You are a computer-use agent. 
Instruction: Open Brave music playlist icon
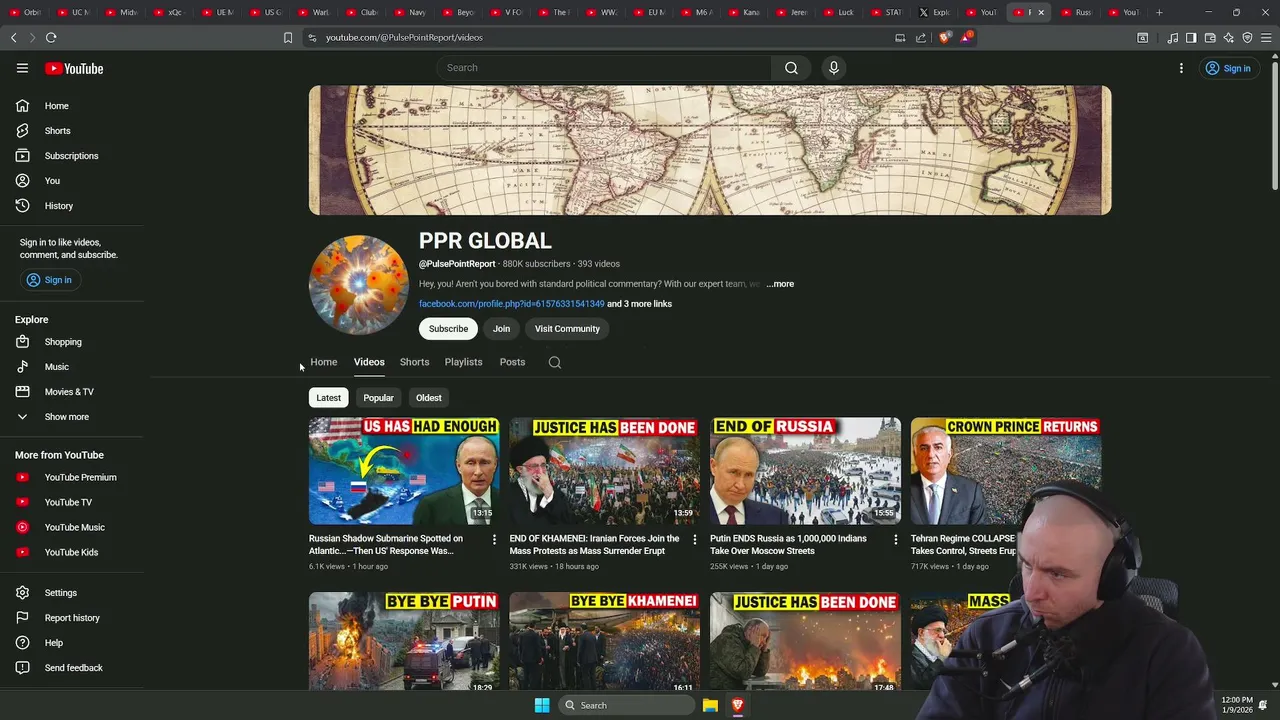click(1172, 38)
